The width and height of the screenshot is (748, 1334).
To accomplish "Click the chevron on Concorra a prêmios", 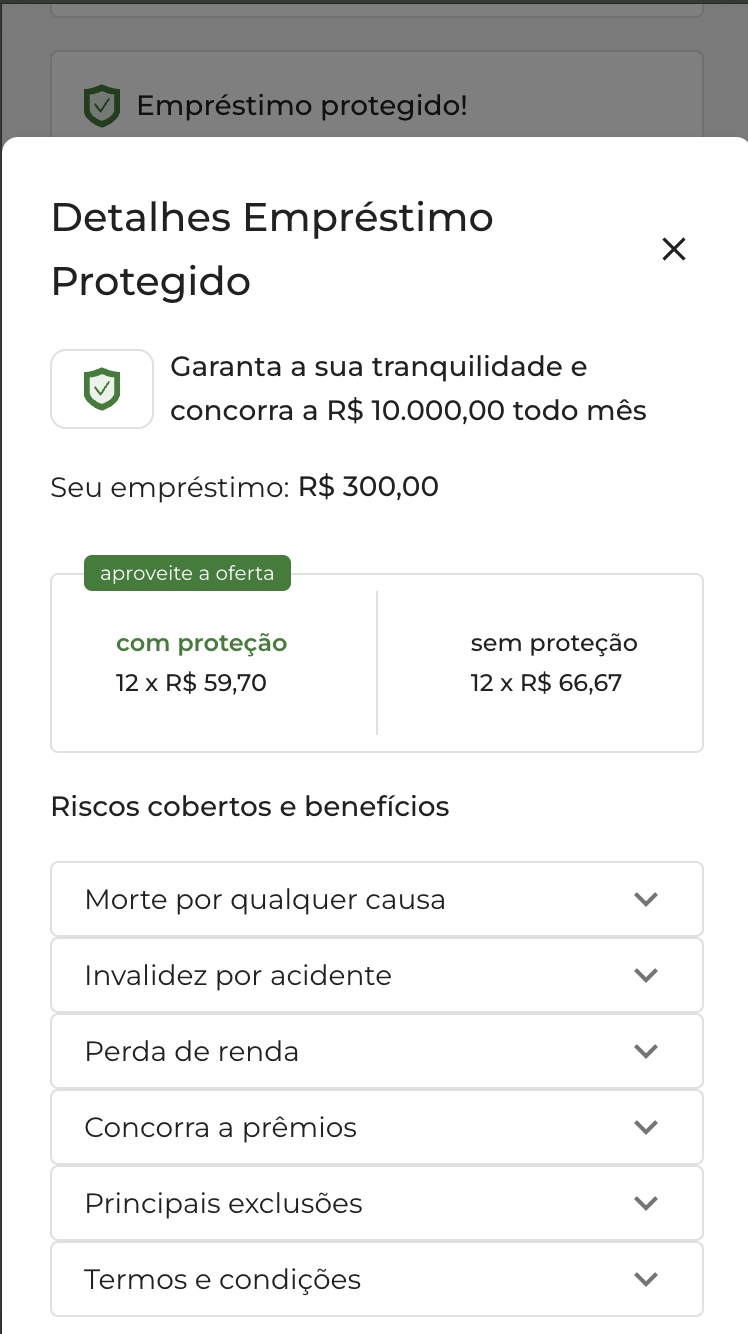I will click(x=646, y=1127).
